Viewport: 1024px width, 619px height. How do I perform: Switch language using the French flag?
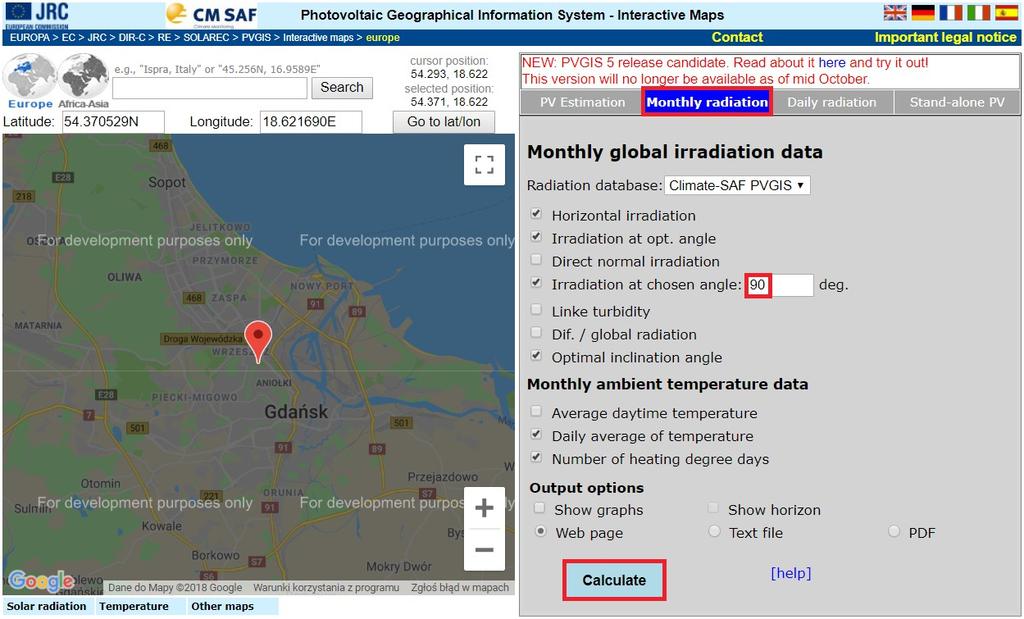point(951,12)
